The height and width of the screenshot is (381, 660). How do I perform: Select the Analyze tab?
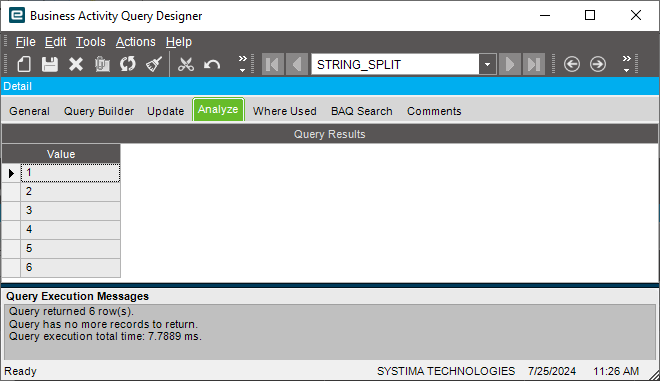(218, 109)
